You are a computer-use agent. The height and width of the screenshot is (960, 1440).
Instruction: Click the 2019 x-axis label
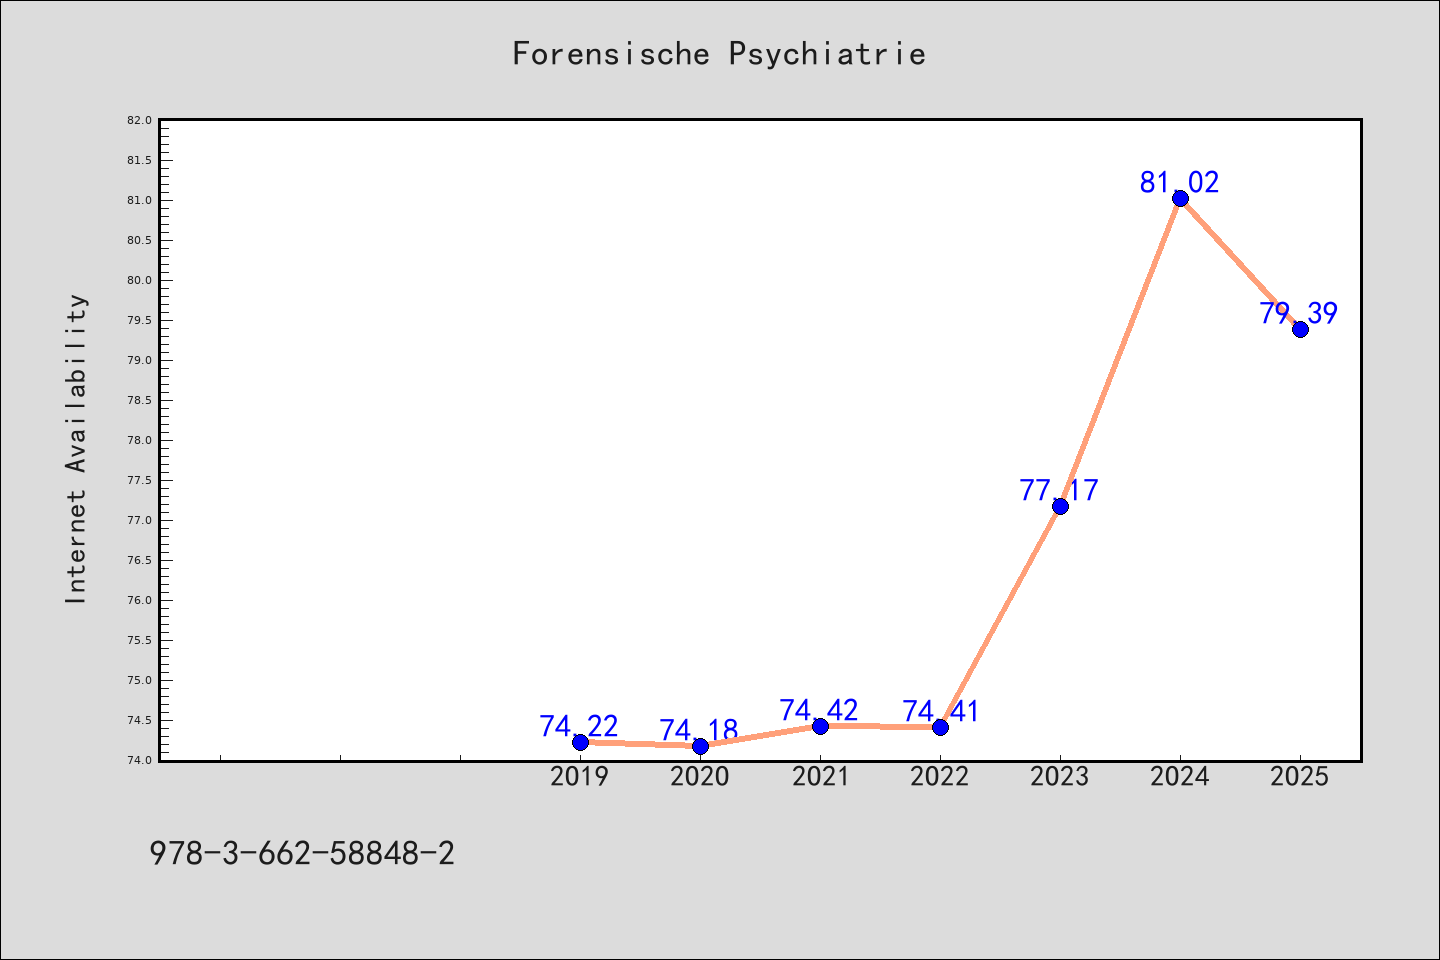pyautogui.click(x=580, y=776)
